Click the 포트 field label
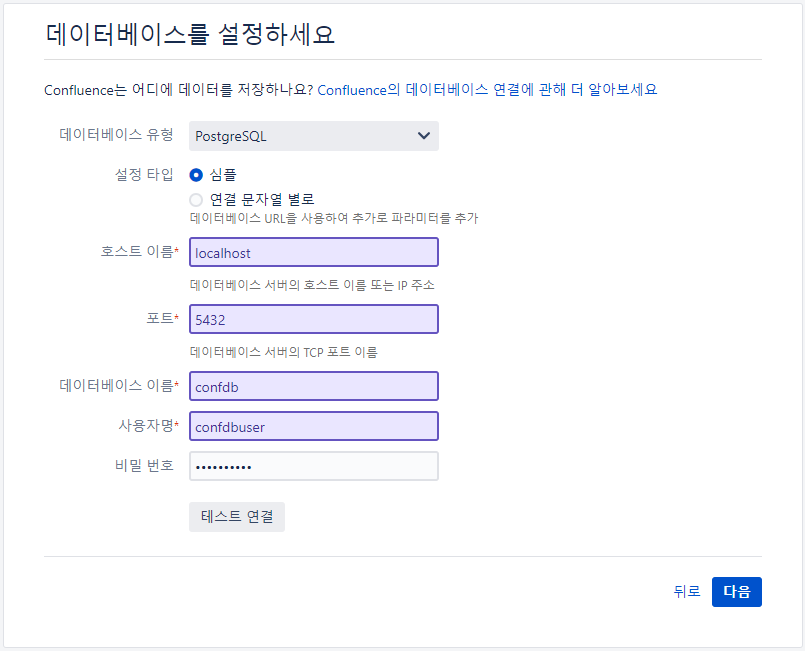This screenshot has height=651, width=805. (x=162, y=318)
